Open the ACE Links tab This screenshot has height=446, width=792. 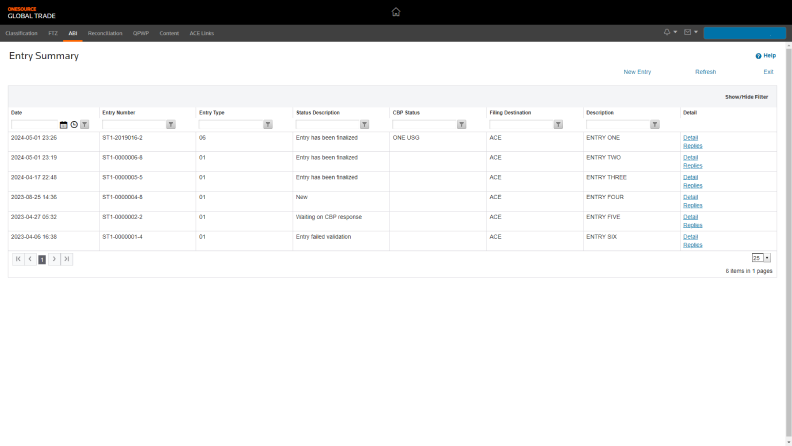tap(201, 33)
